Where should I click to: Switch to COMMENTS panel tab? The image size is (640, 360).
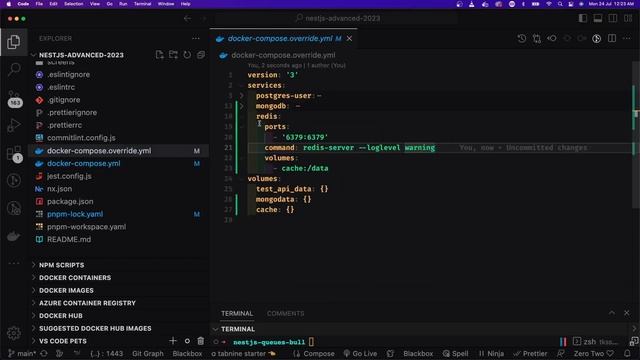(286, 313)
